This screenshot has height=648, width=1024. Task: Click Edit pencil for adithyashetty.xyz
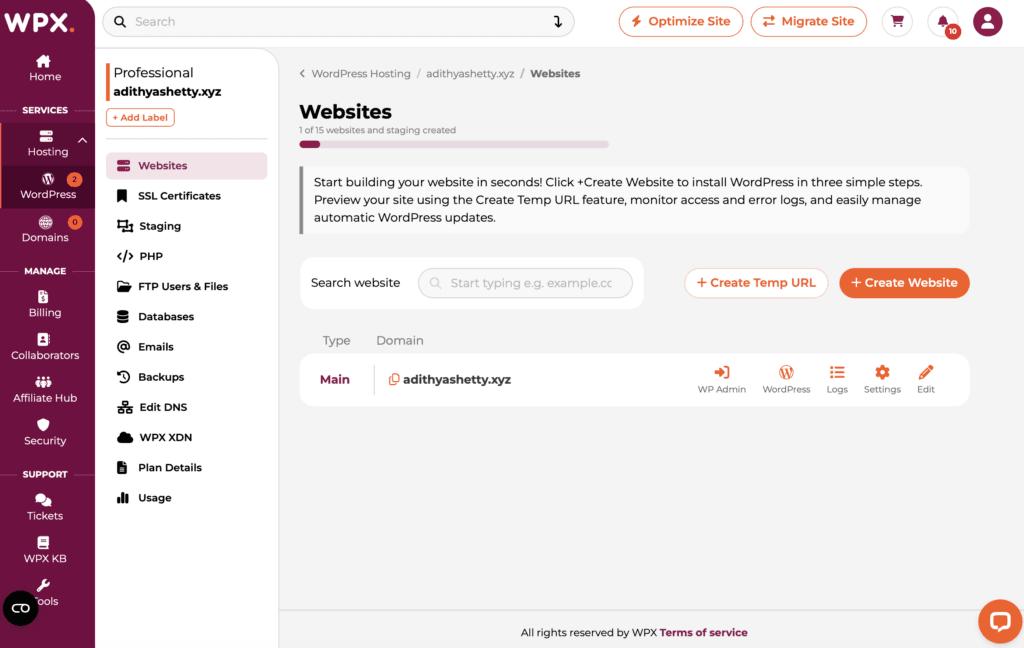coord(925,380)
